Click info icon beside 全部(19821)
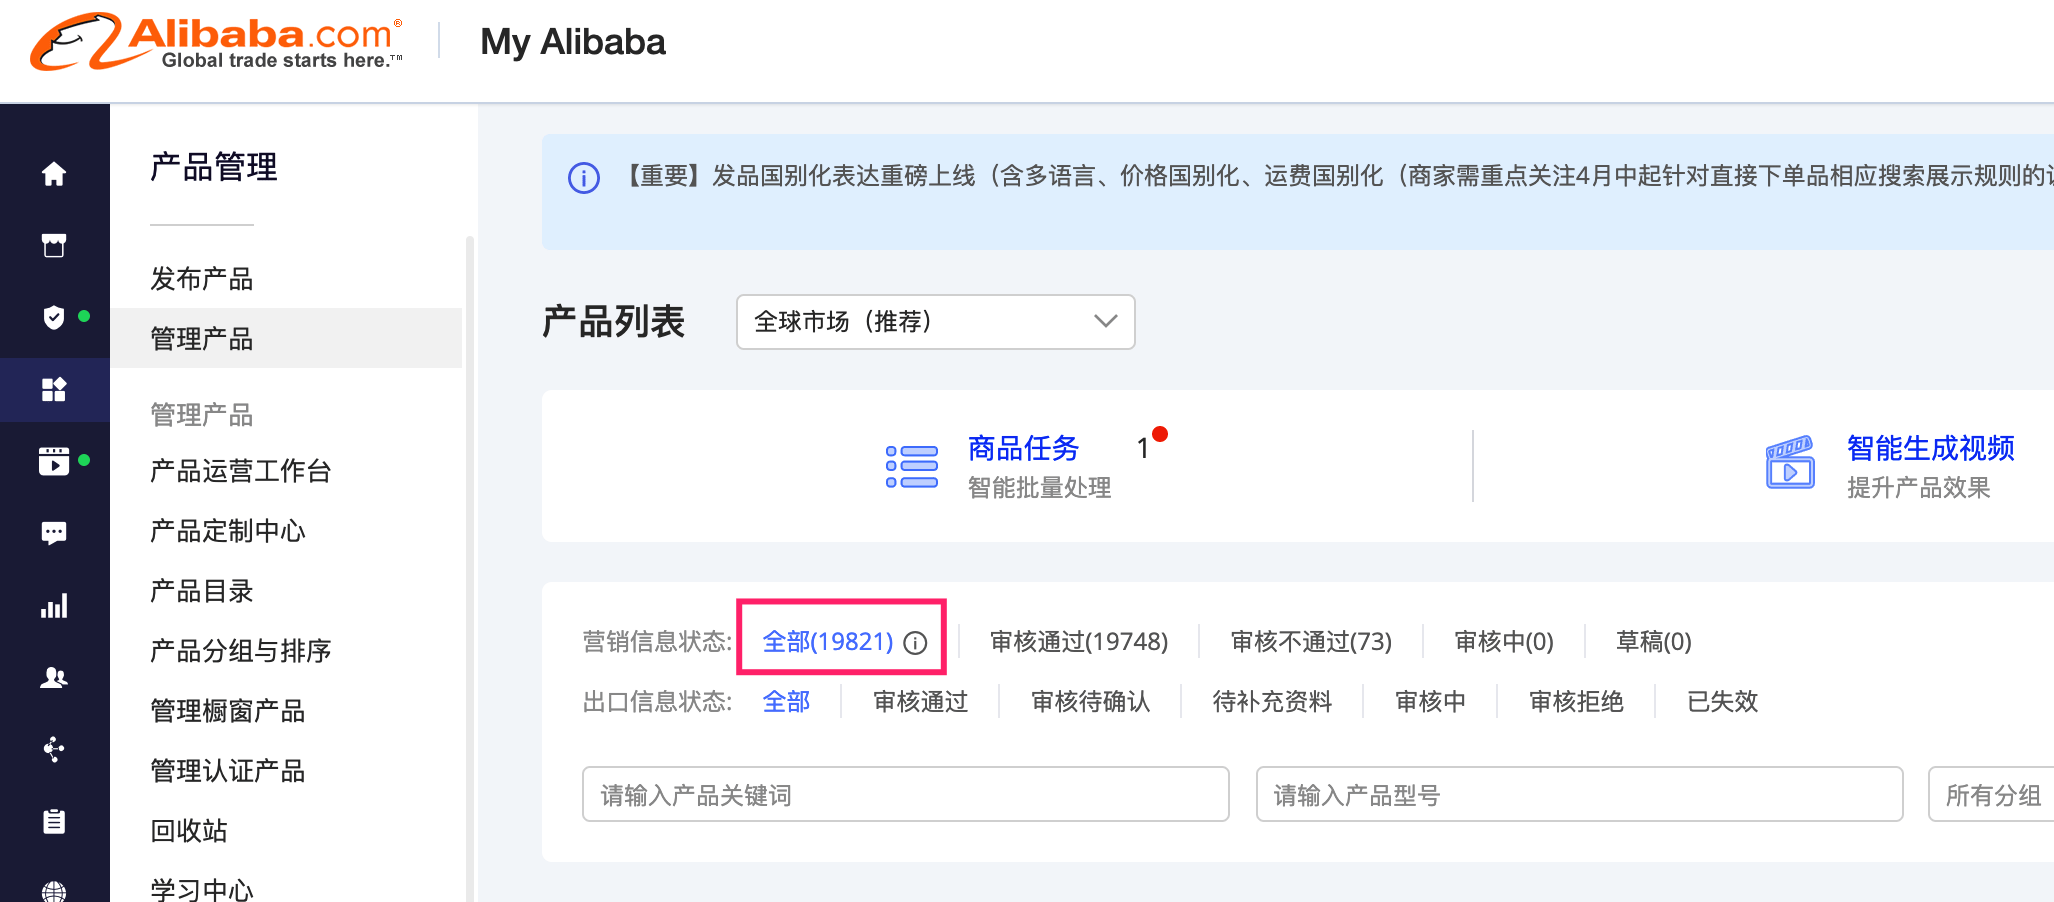 pyautogui.click(x=915, y=643)
